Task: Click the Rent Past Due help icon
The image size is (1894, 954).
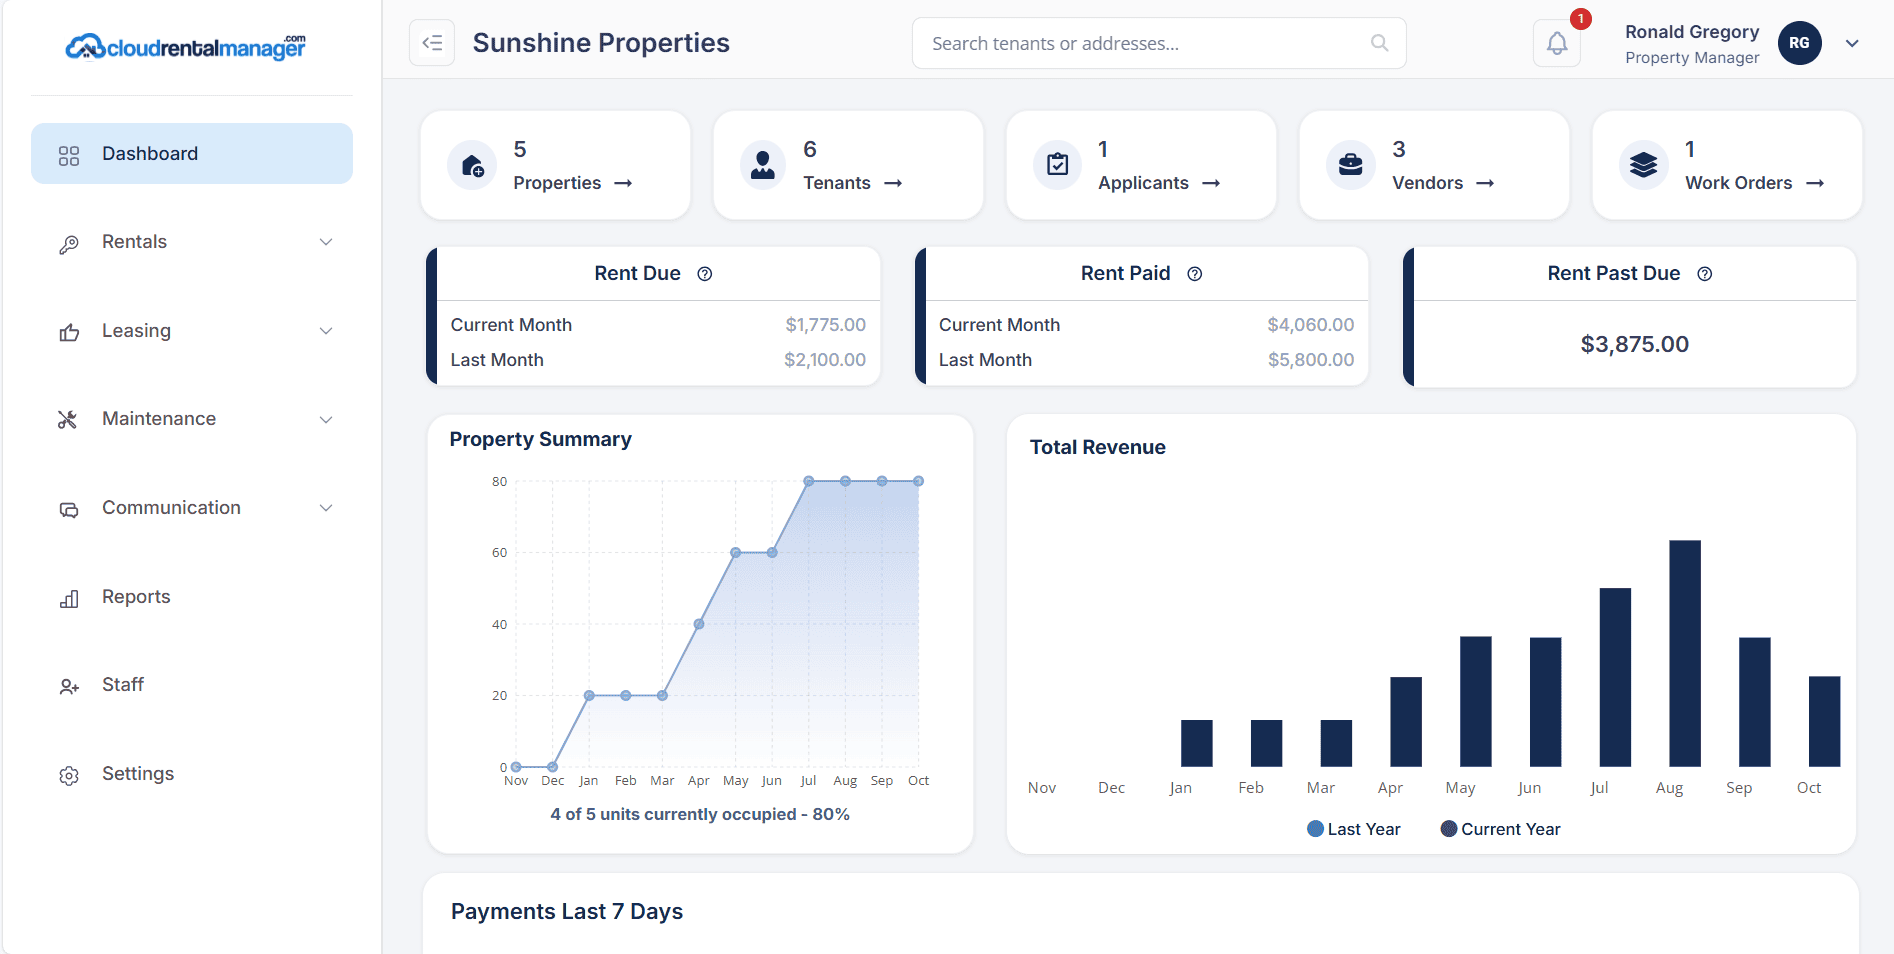Action: [1705, 274]
